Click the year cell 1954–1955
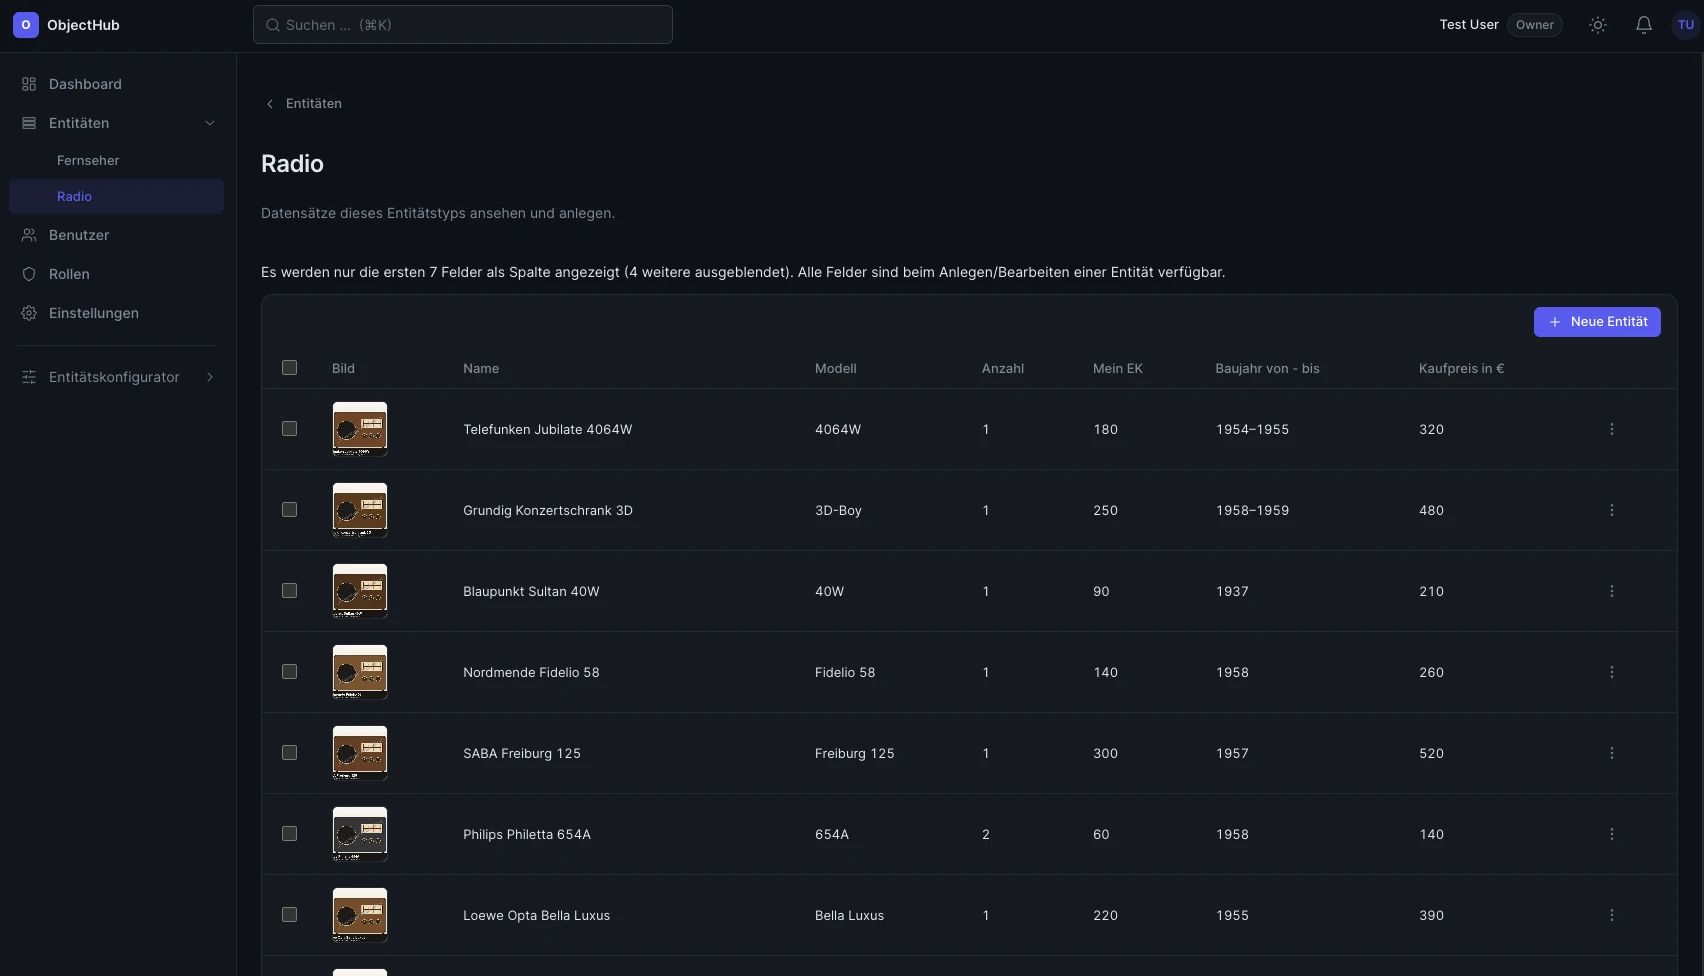The height and width of the screenshot is (976, 1704). pos(1253,430)
